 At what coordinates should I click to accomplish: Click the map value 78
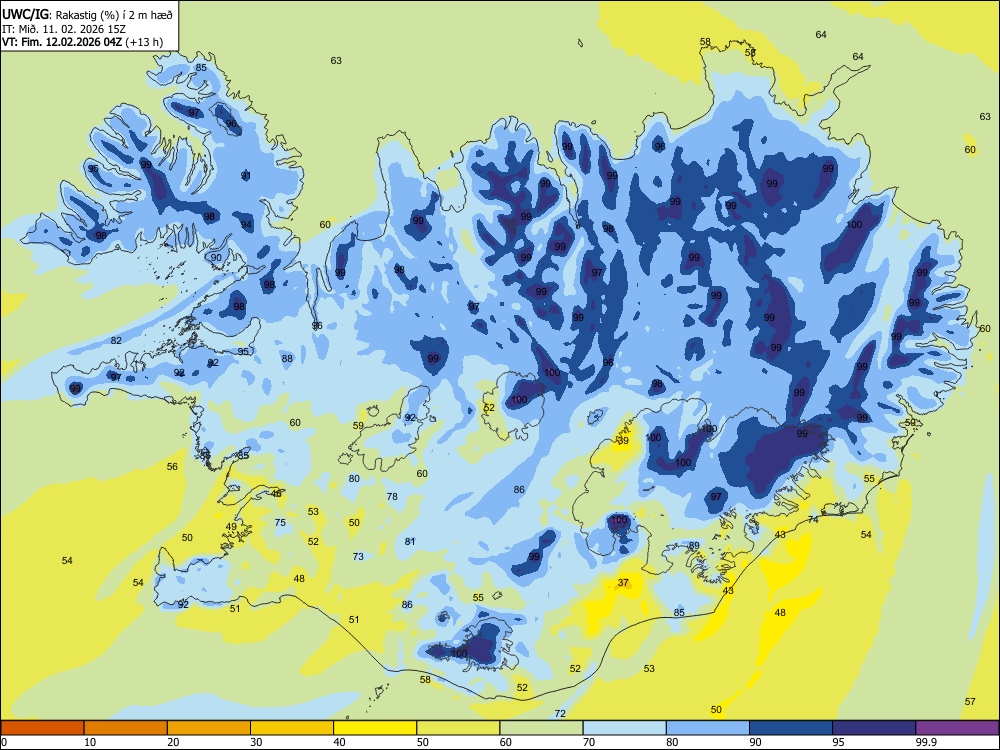pyautogui.click(x=392, y=496)
